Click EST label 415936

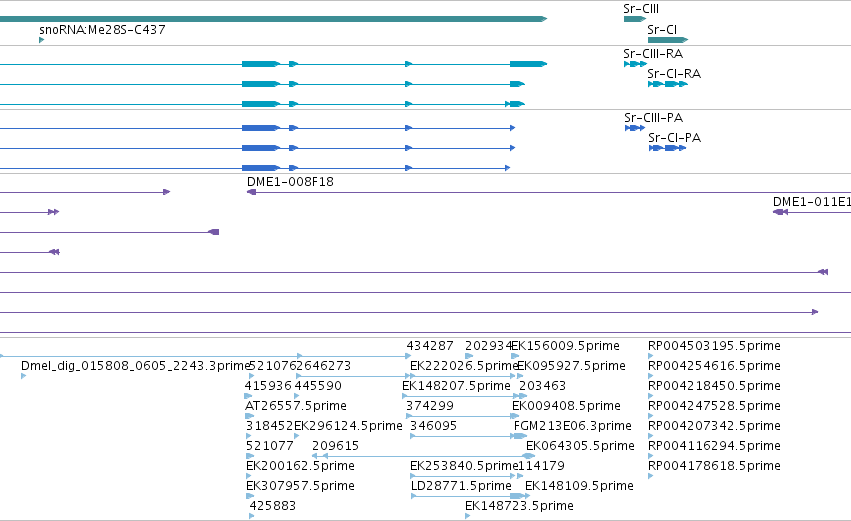268,386
